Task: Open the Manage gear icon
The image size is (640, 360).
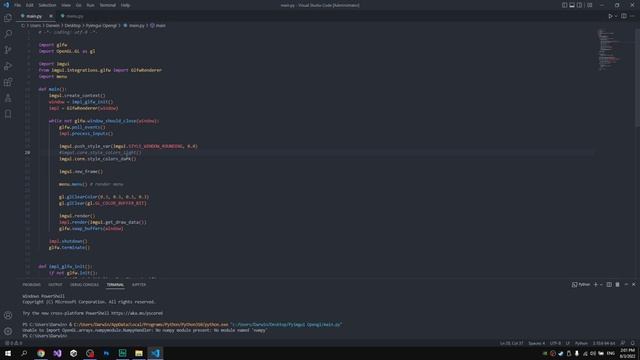Action: coord(8,331)
